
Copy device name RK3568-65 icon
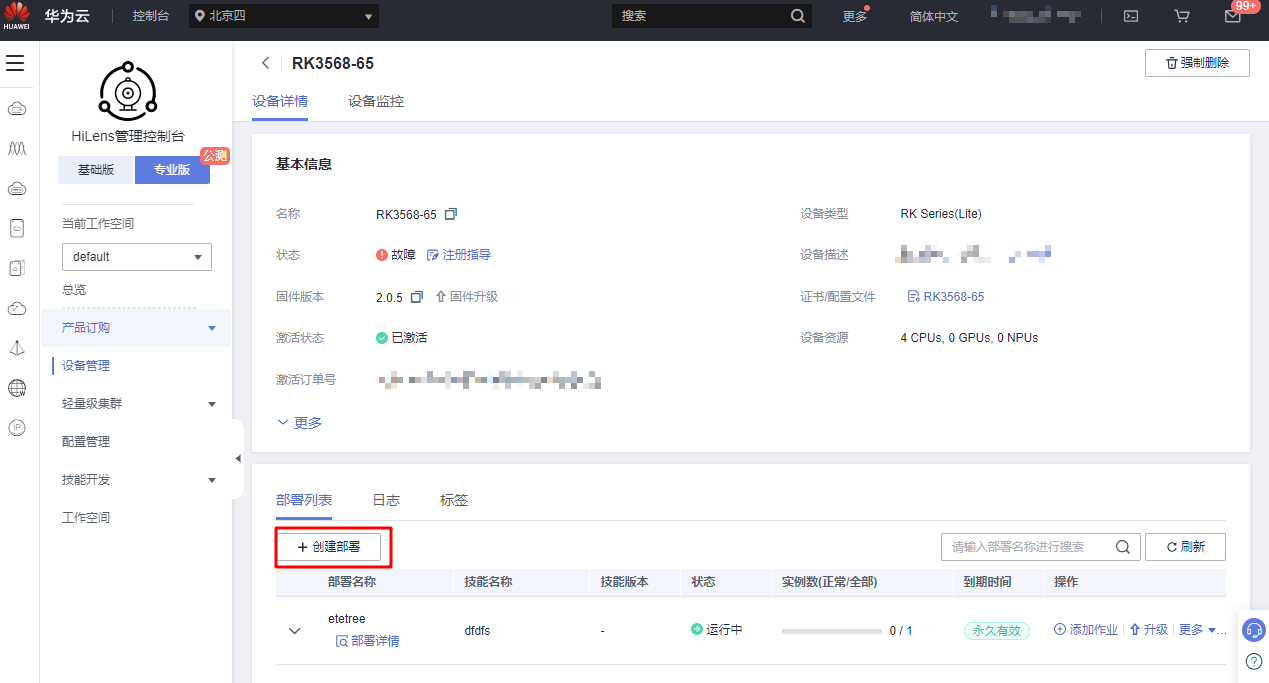451,214
